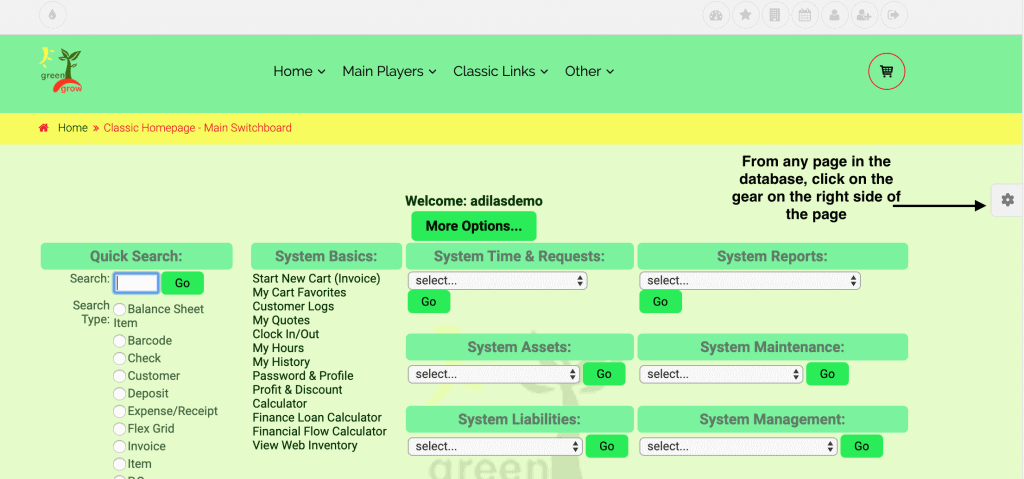Click Home in the breadcrumb

point(72,128)
